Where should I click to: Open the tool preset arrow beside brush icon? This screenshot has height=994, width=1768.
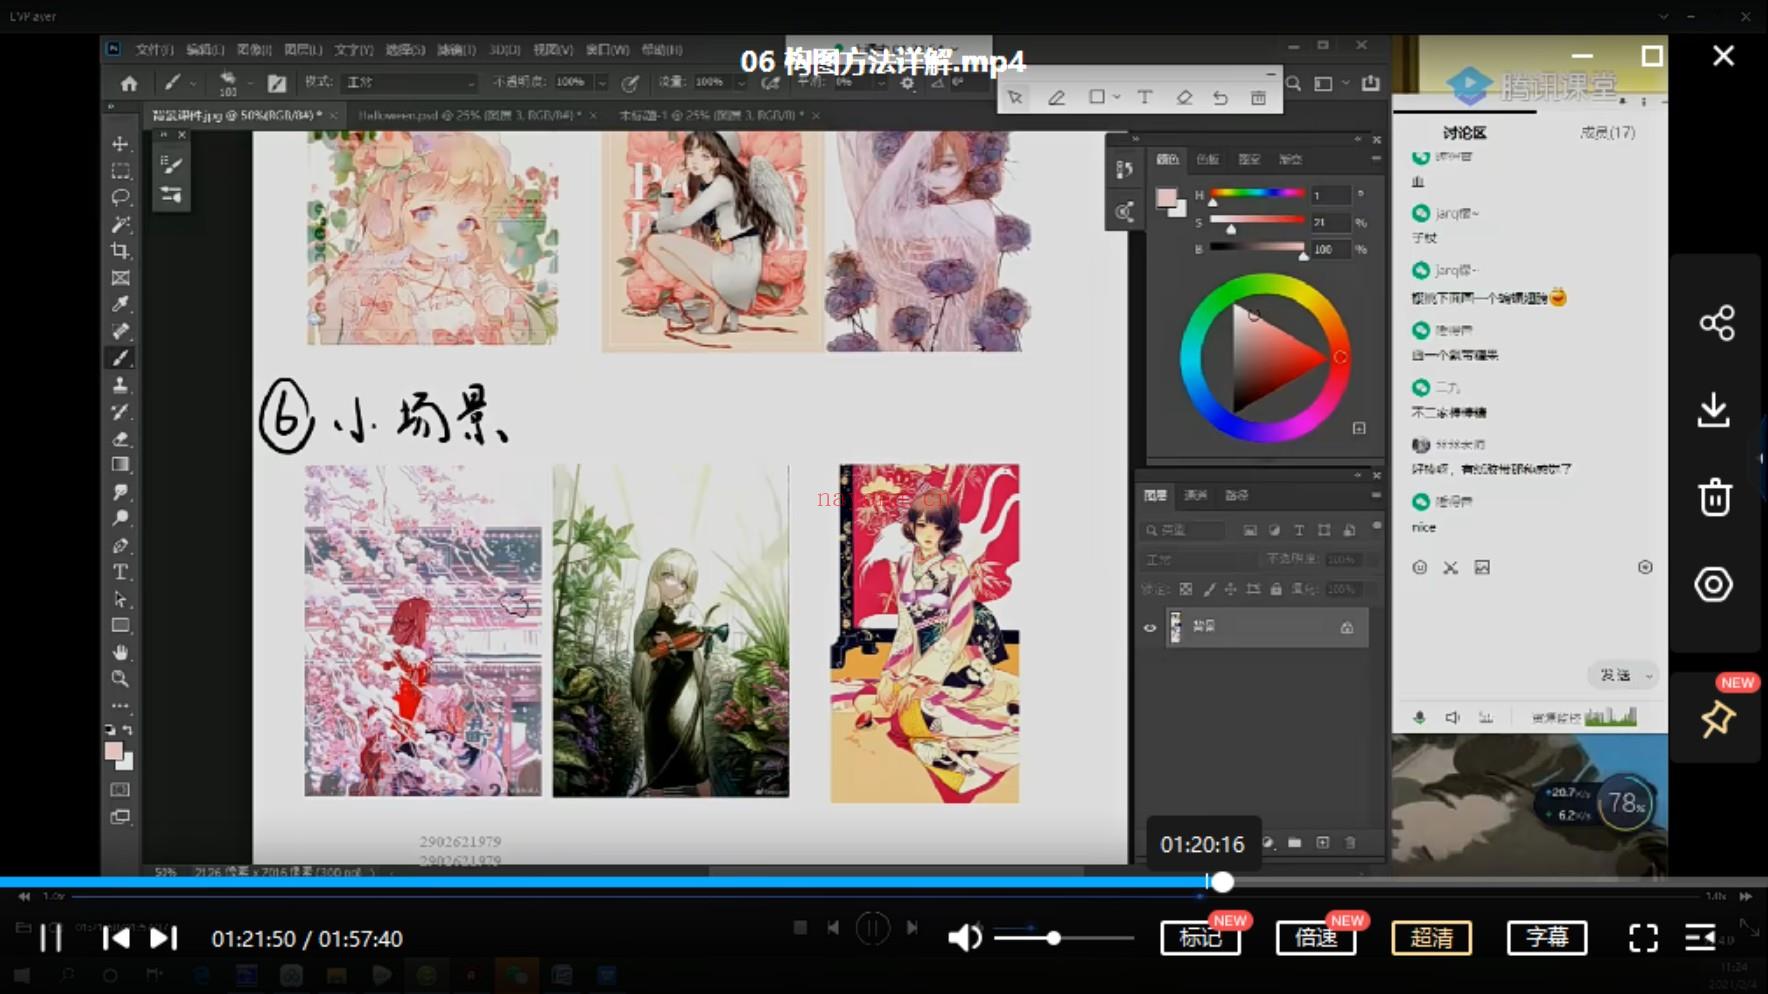point(192,84)
